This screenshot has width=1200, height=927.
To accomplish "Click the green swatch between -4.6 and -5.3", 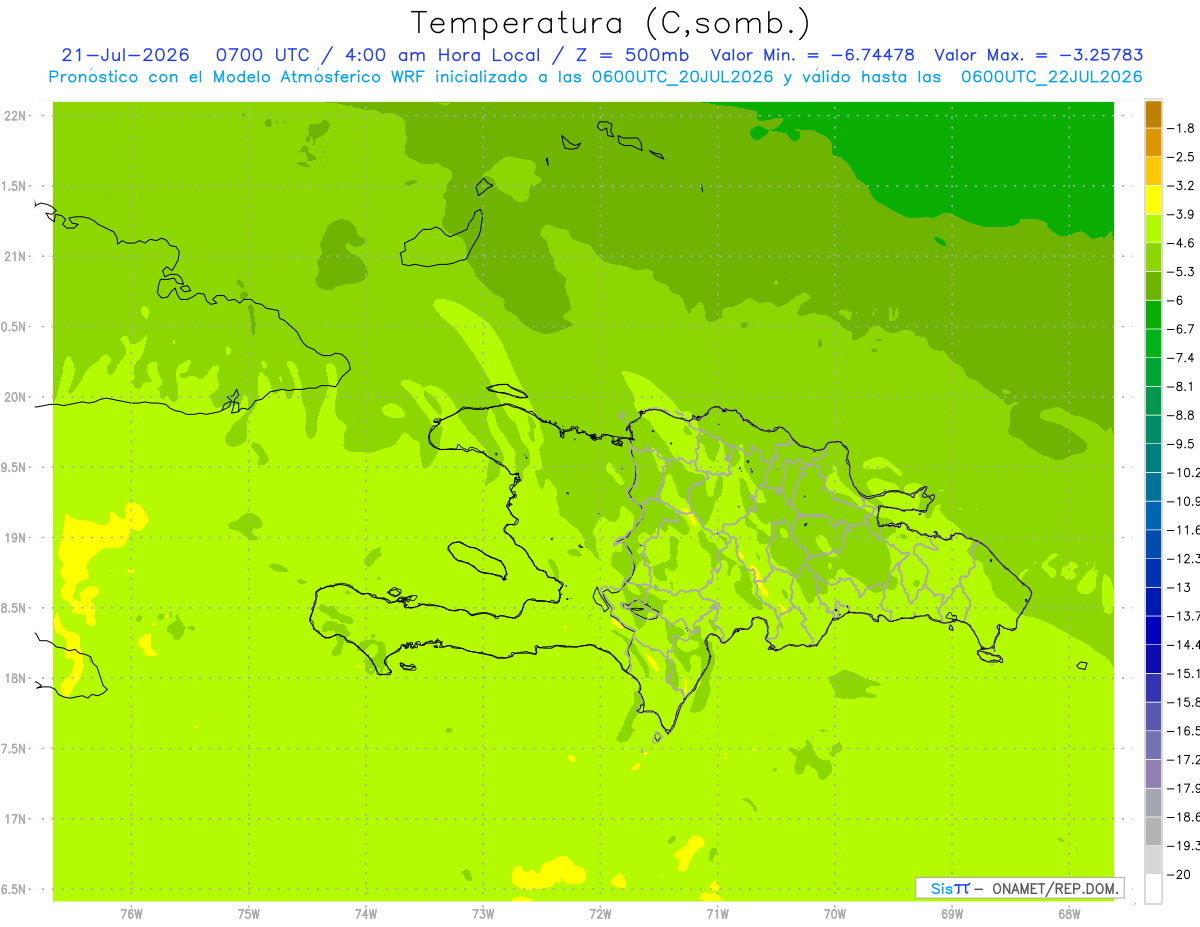I will pyautogui.click(x=1153, y=257).
